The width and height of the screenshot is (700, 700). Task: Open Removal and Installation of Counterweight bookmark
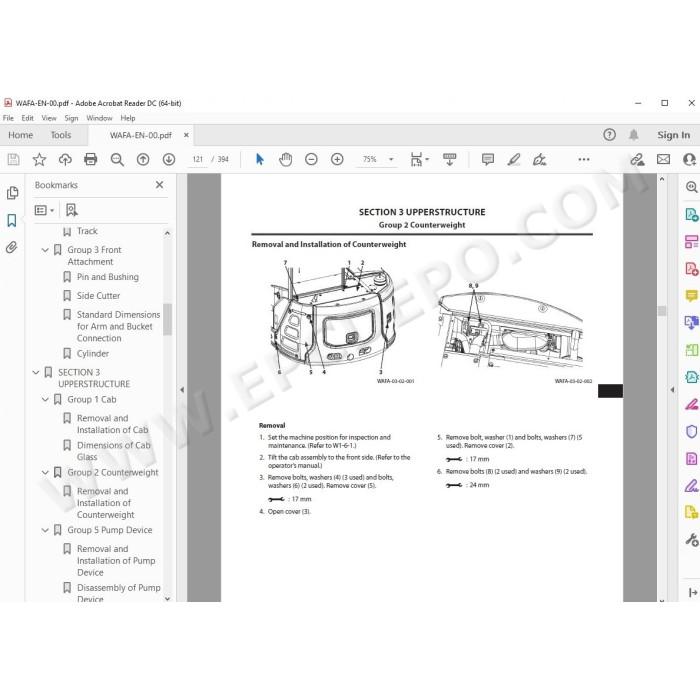click(106, 503)
